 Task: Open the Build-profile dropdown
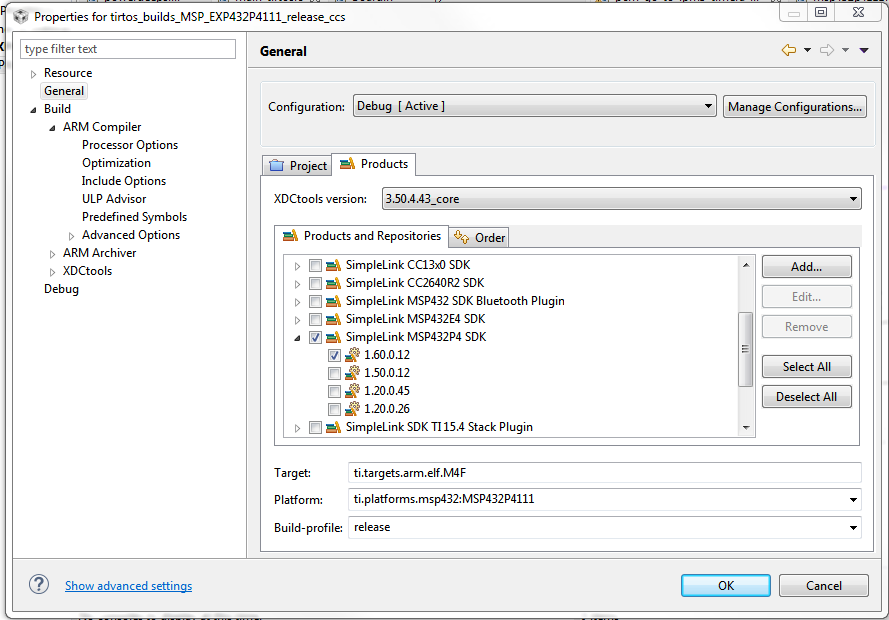(604, 528)
